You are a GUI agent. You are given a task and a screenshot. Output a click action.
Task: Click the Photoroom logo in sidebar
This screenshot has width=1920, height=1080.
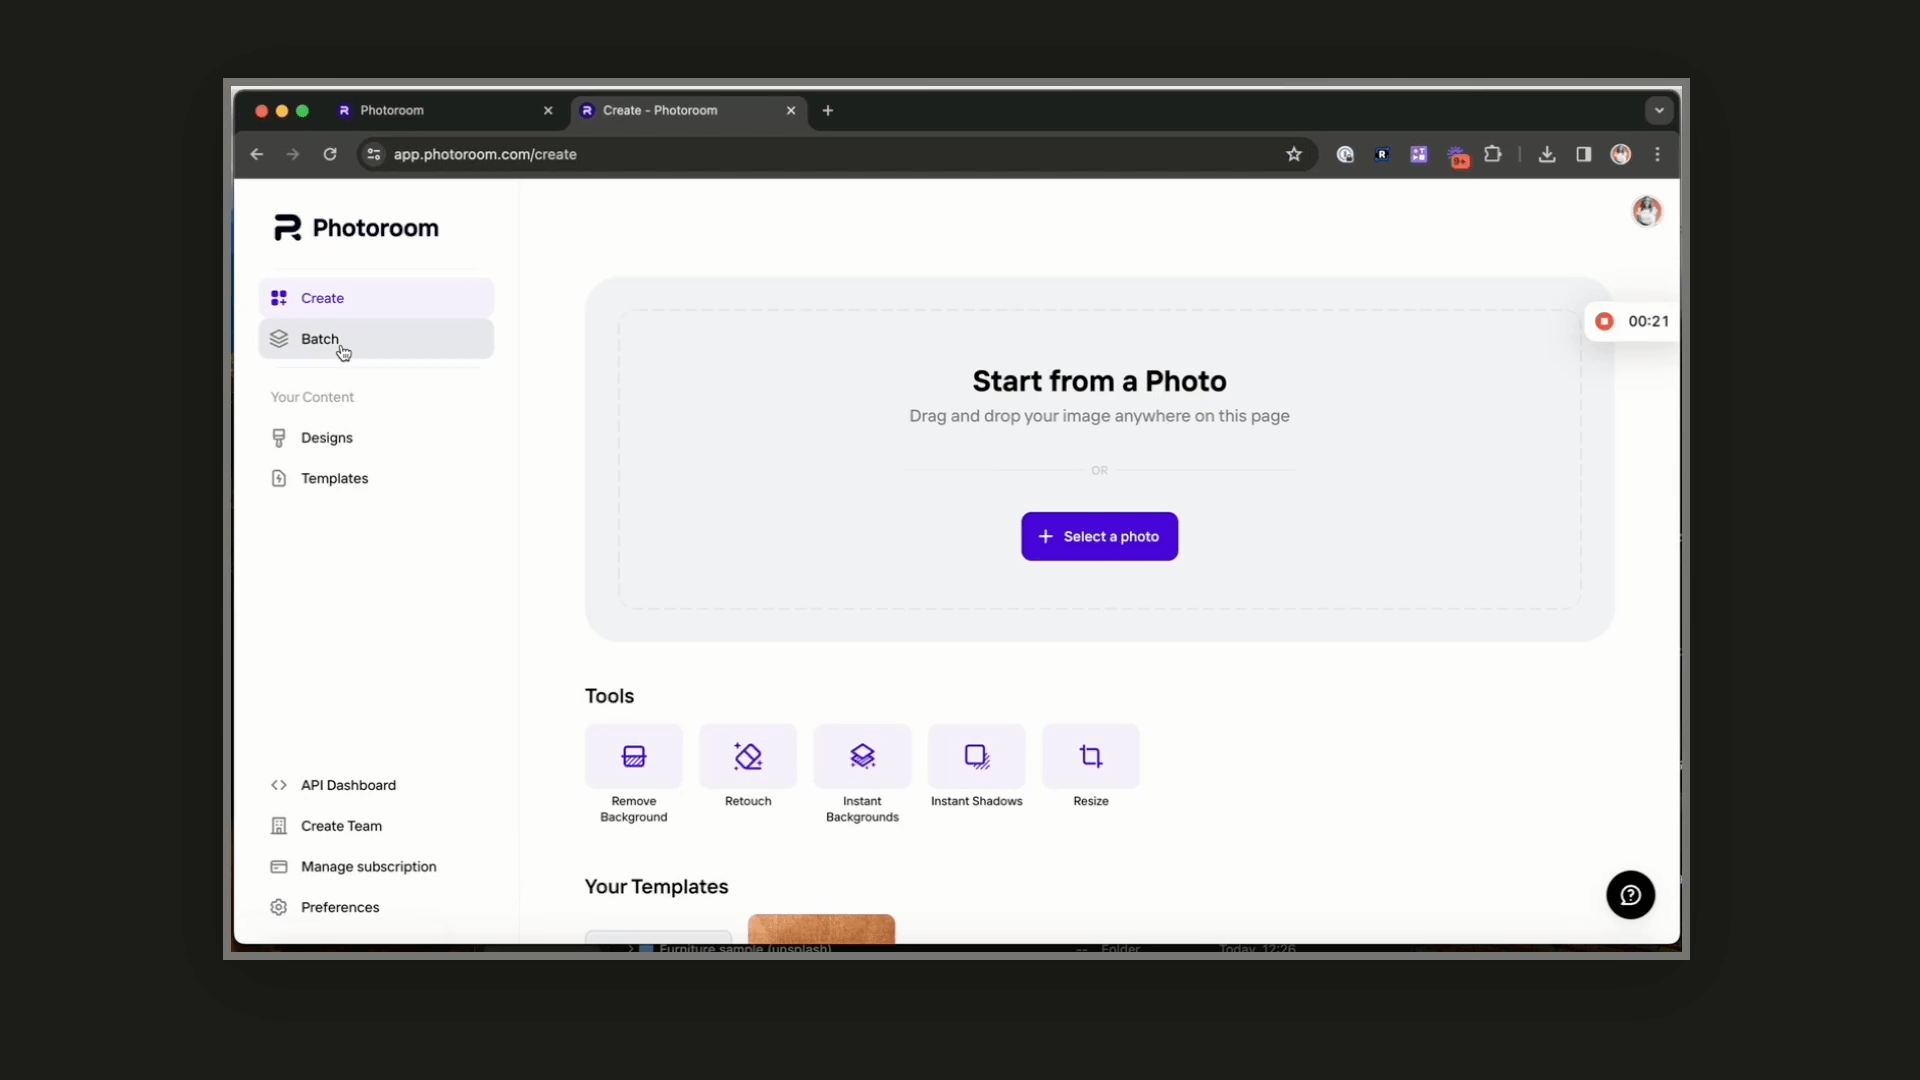[x=356, y=228]
